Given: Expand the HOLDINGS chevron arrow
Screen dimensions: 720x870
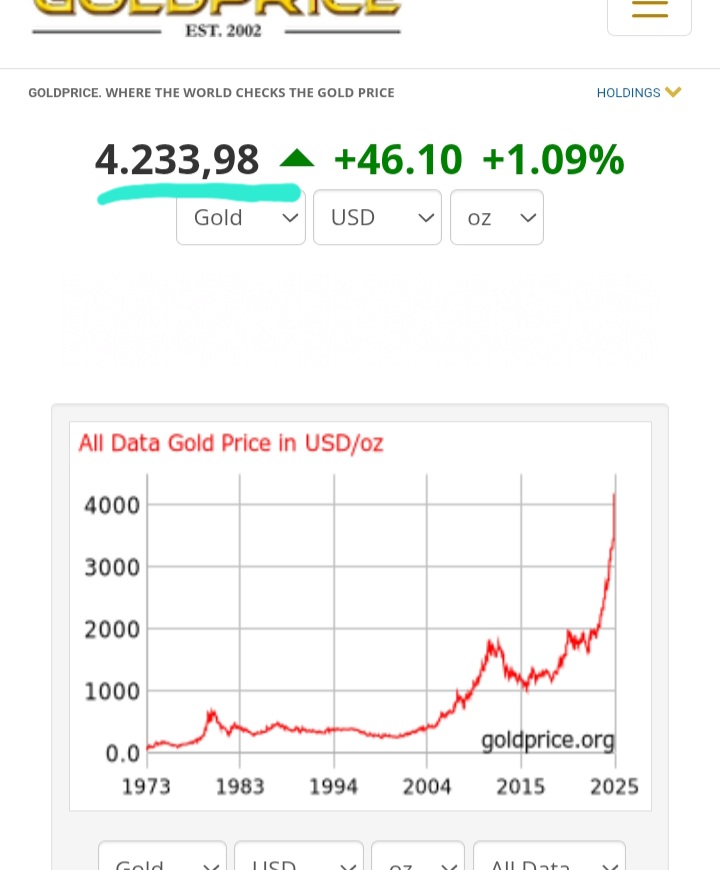Looking at the screenshot, I should (x=673, y=92).
